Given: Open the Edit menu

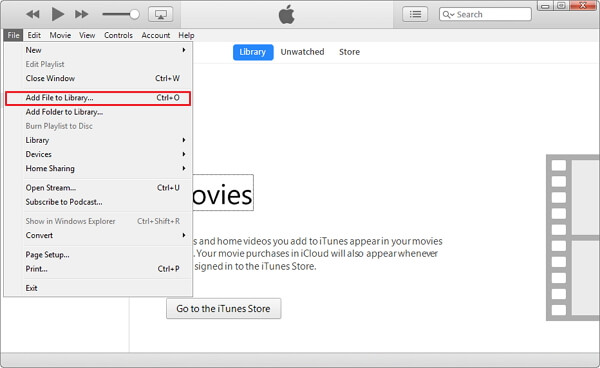Looking at the screenshot, I should 34,35.
